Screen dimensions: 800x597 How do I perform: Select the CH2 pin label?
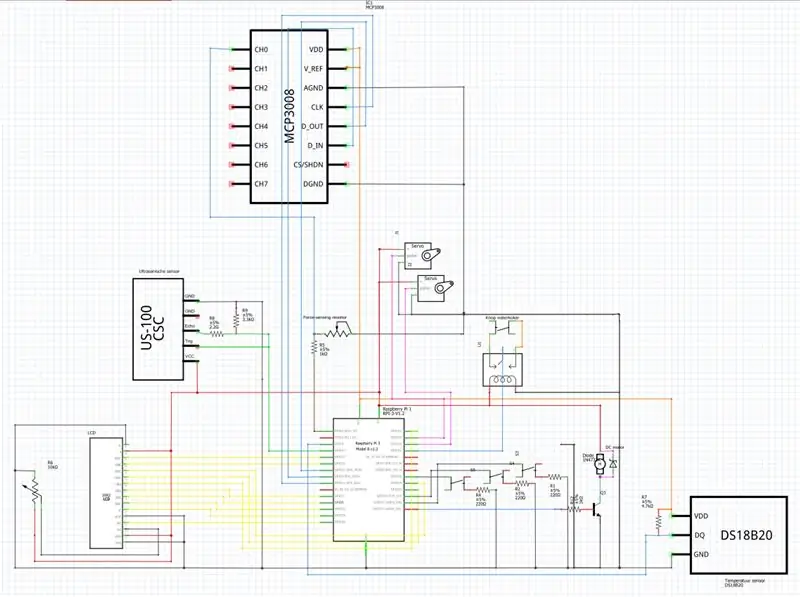point(261,88)
